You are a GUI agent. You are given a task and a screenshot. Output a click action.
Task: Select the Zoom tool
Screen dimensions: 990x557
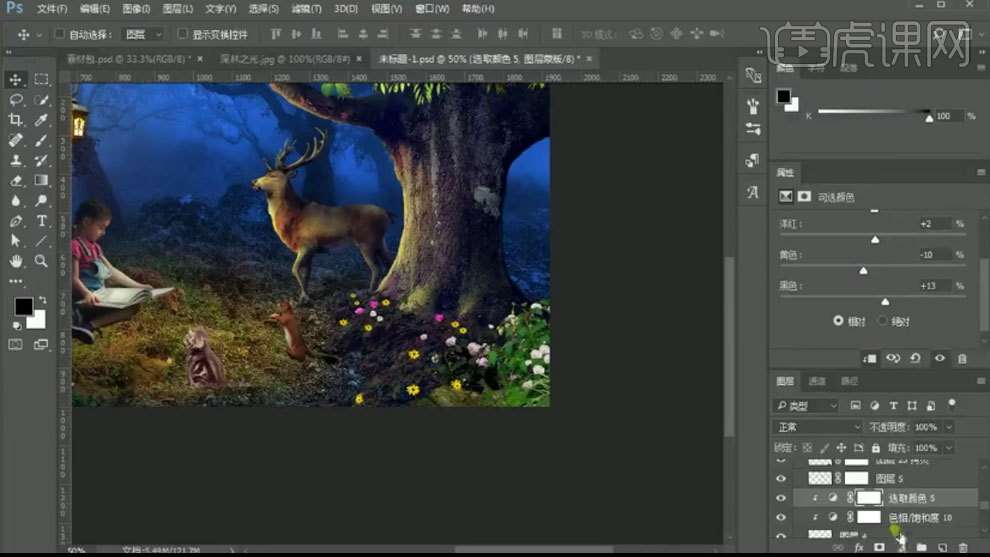click(42, 261)
